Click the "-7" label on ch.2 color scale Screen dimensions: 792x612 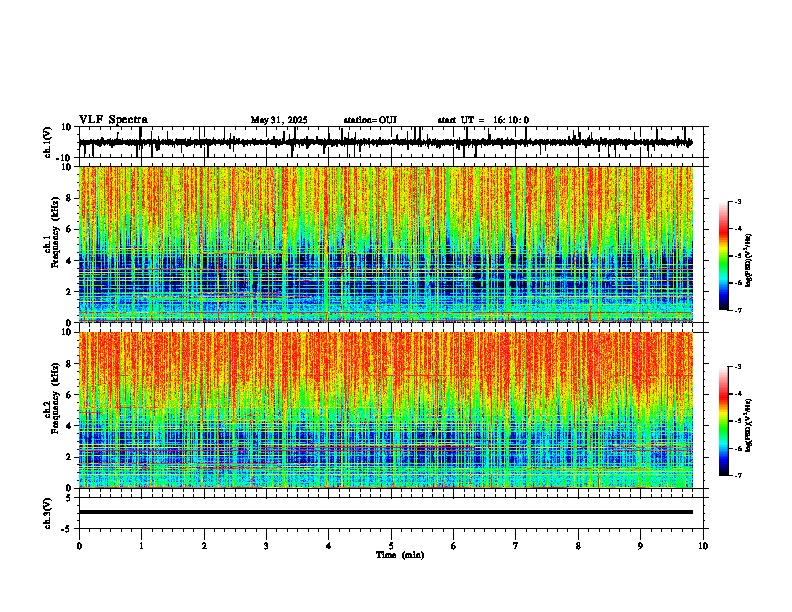pyautogui.click(x=738, y=475)
